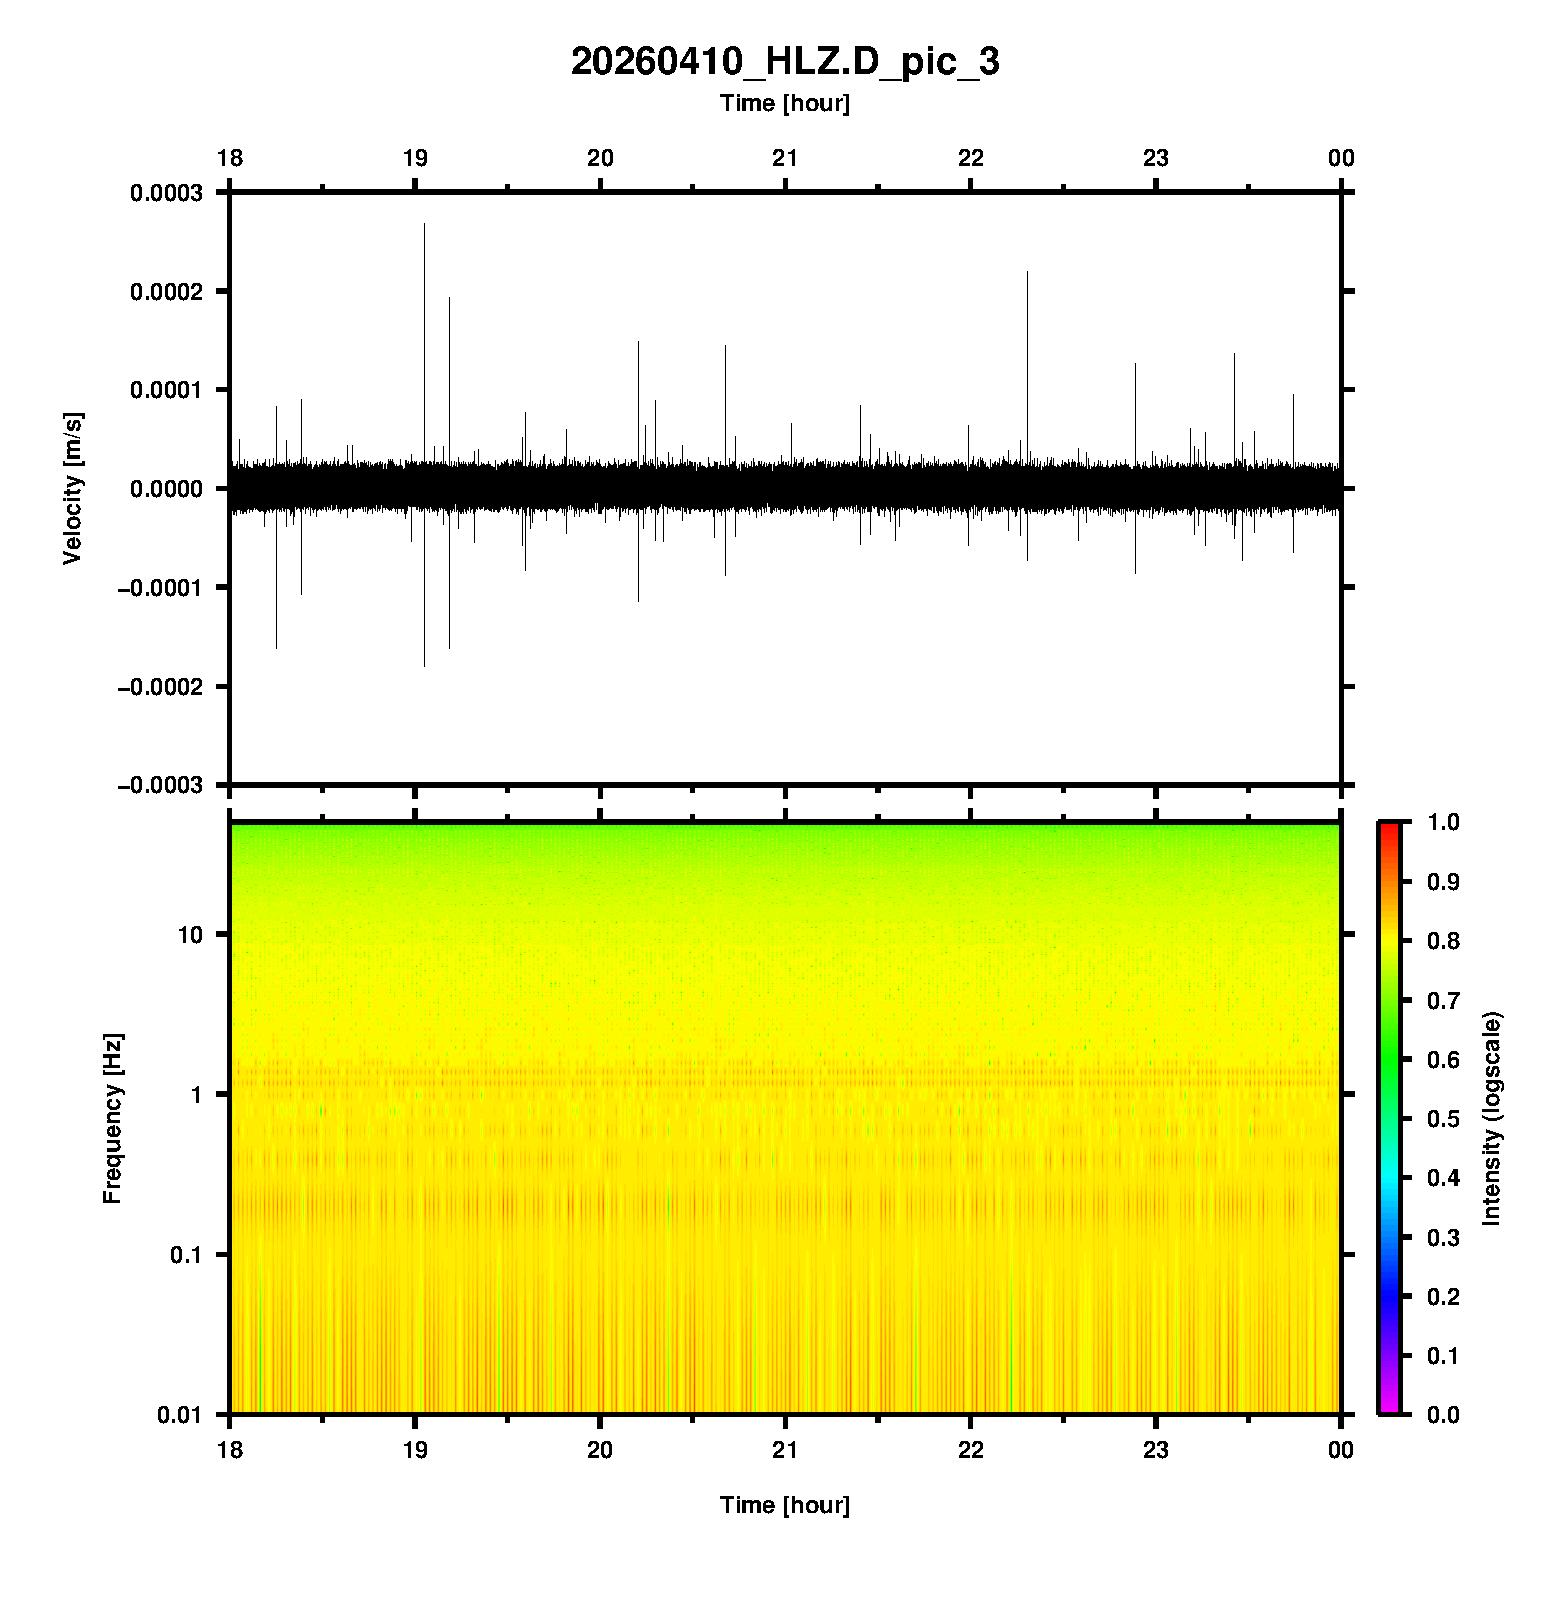Screen dimensions: 1556x1600
Task: Click the tallest waveform spike just after hour 19
Action: click(x=424, y=228)
